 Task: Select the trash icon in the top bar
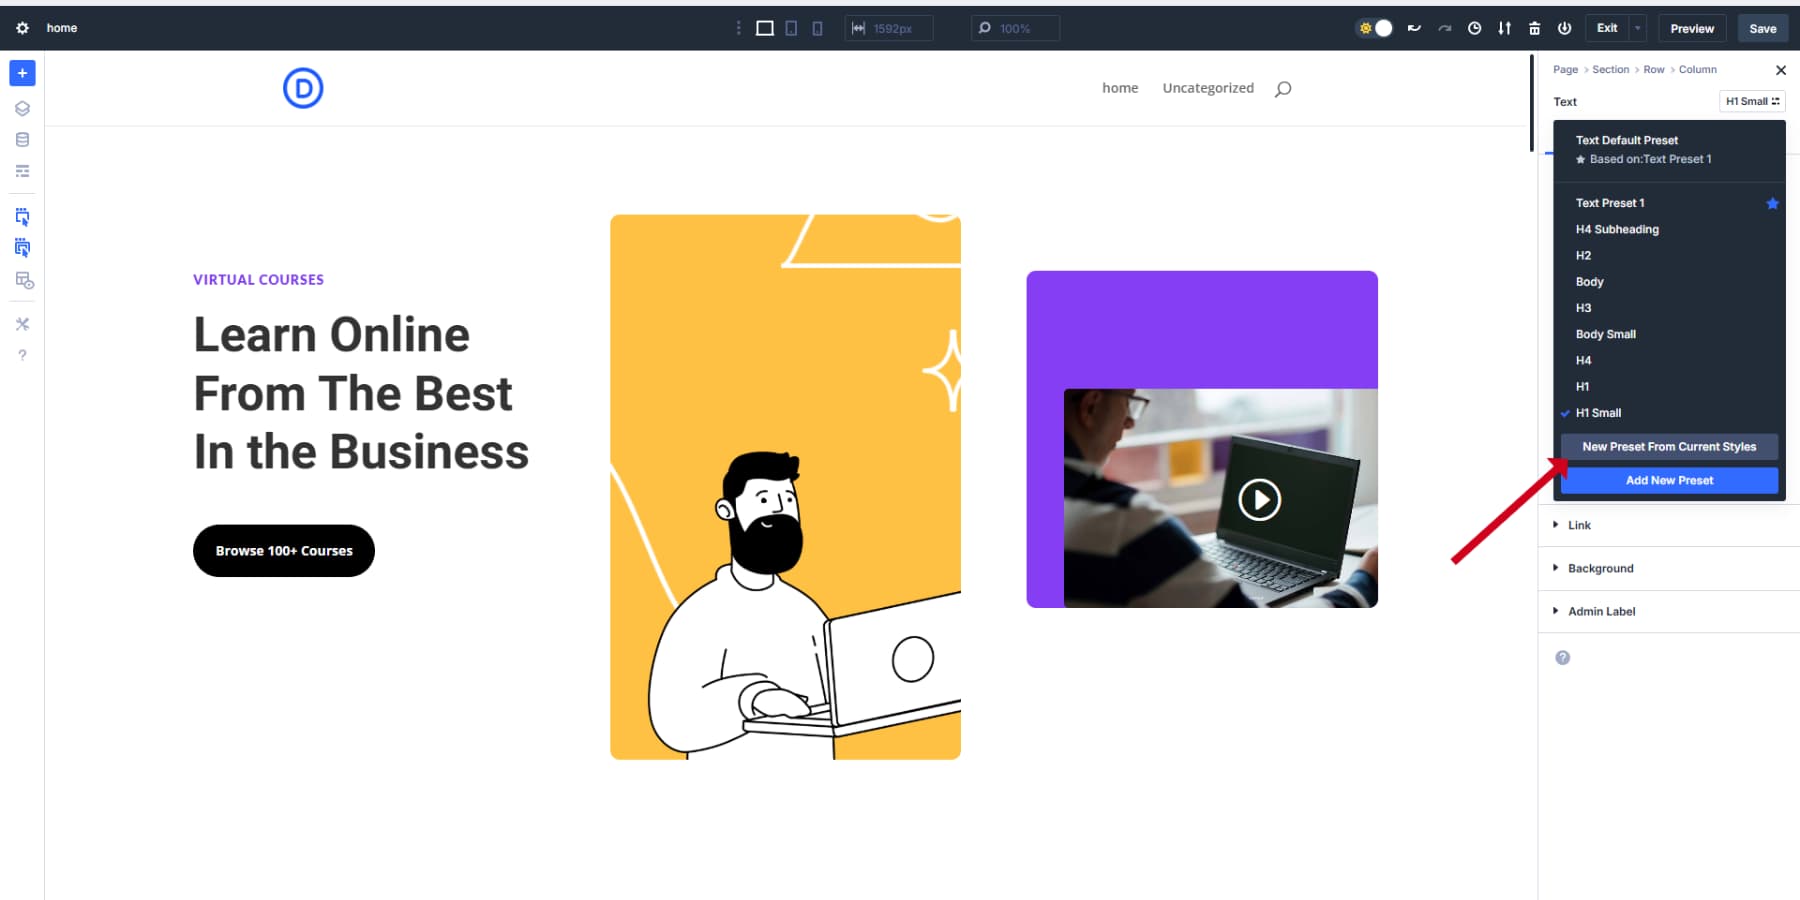click(x=1534, y=28)
